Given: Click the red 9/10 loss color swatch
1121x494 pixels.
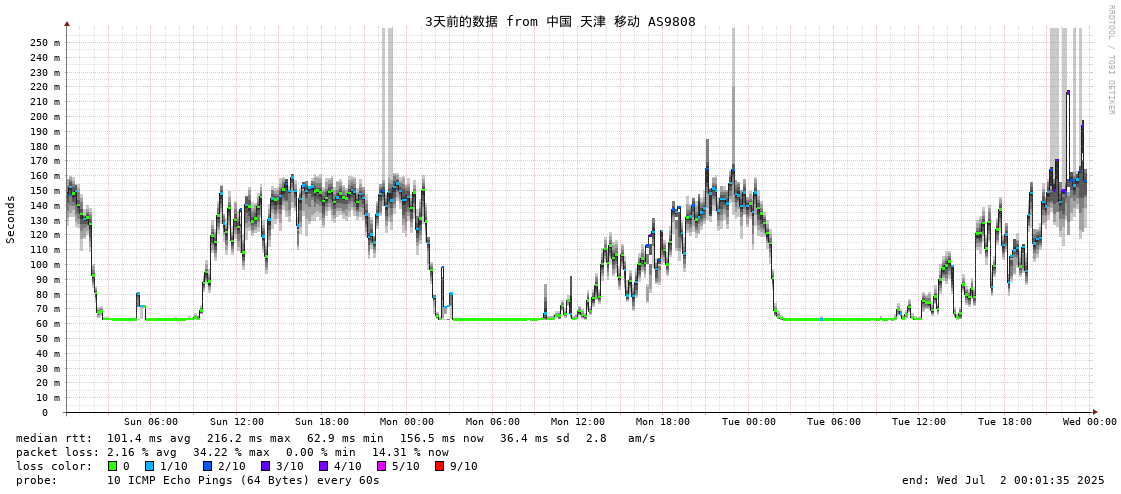Looking at the screenshot, I should pos(440,466).
